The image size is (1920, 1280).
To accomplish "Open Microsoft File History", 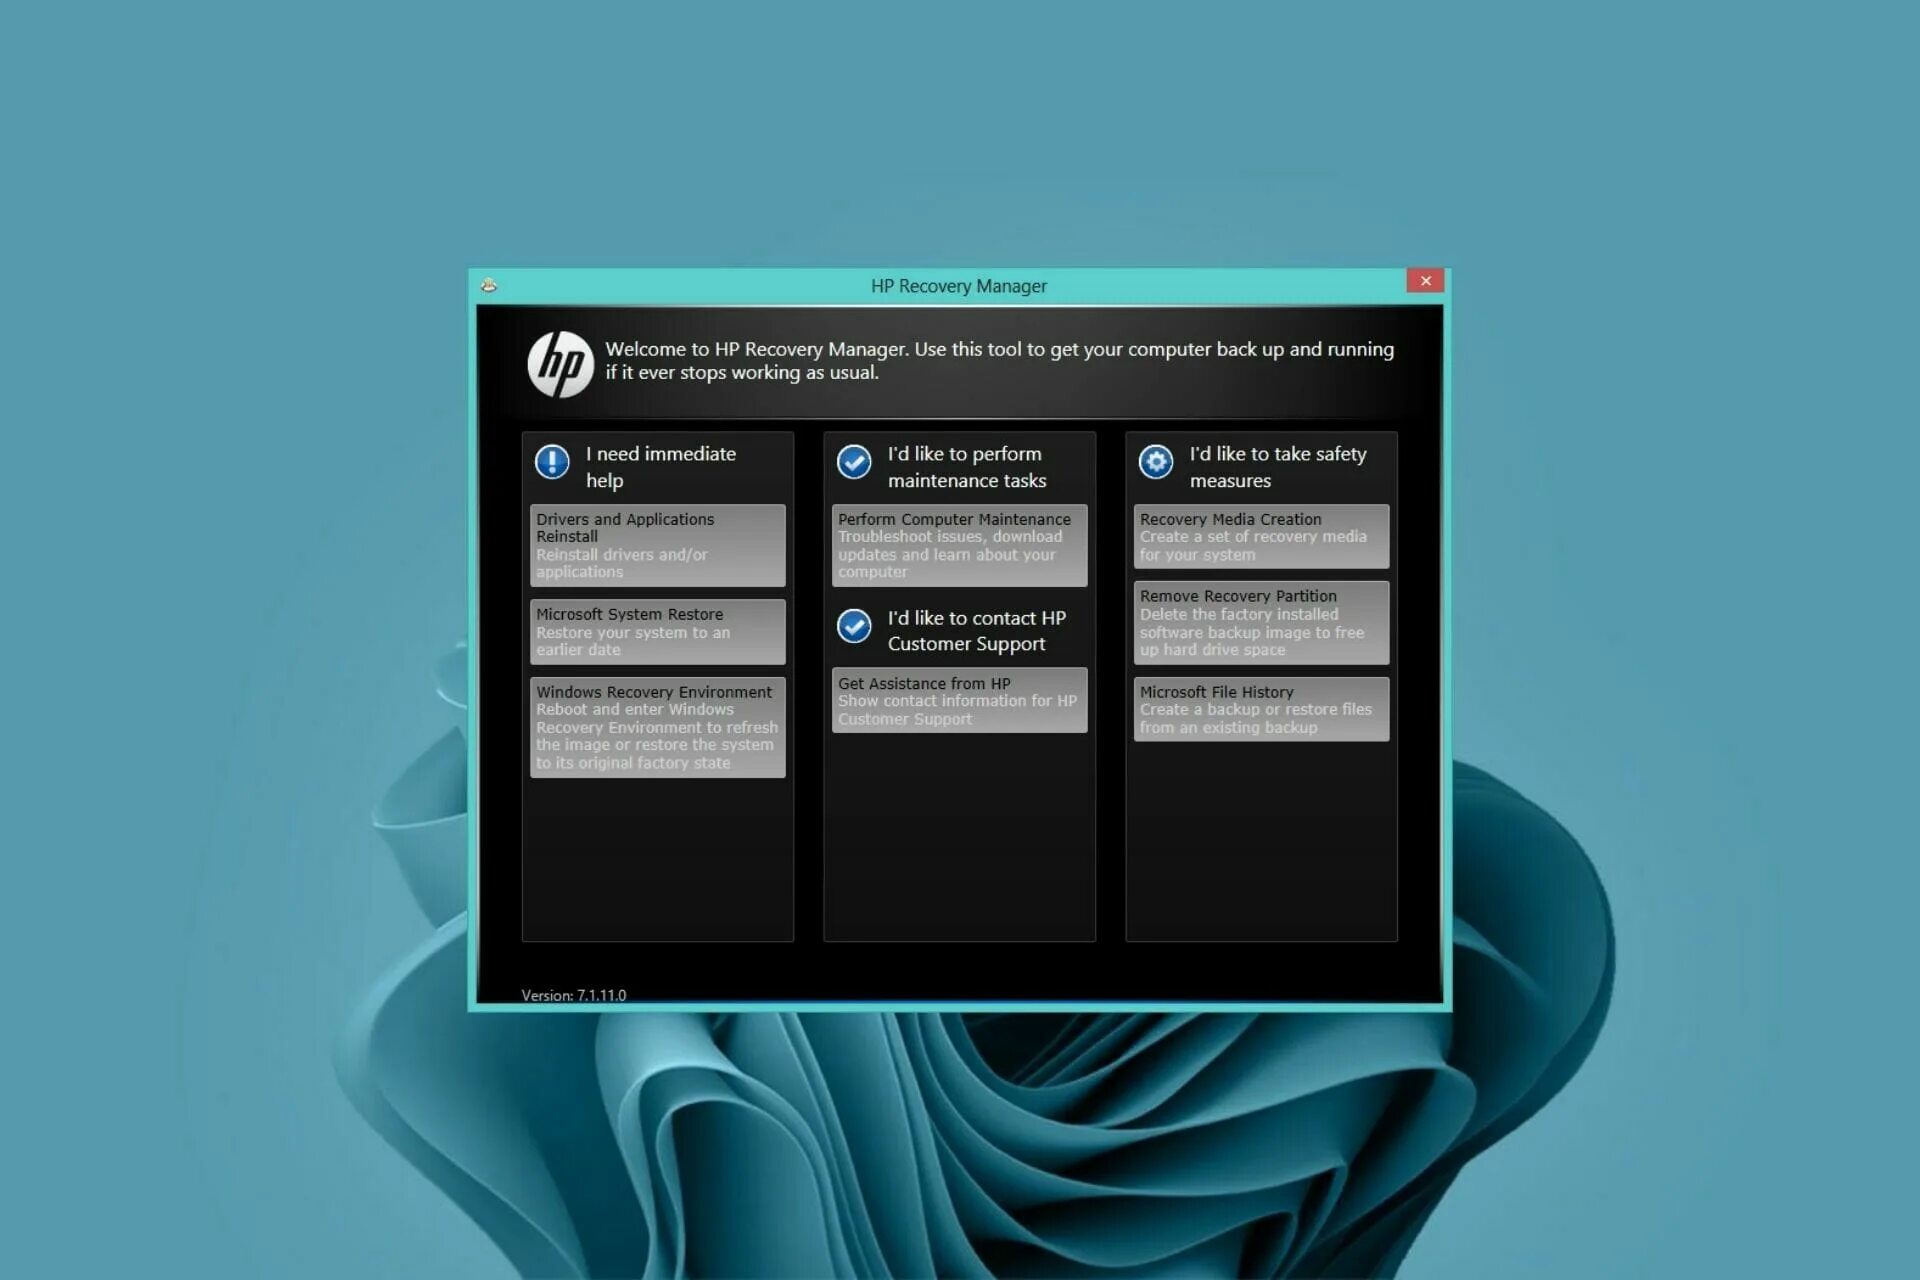I will click(x=1261, y=709).
